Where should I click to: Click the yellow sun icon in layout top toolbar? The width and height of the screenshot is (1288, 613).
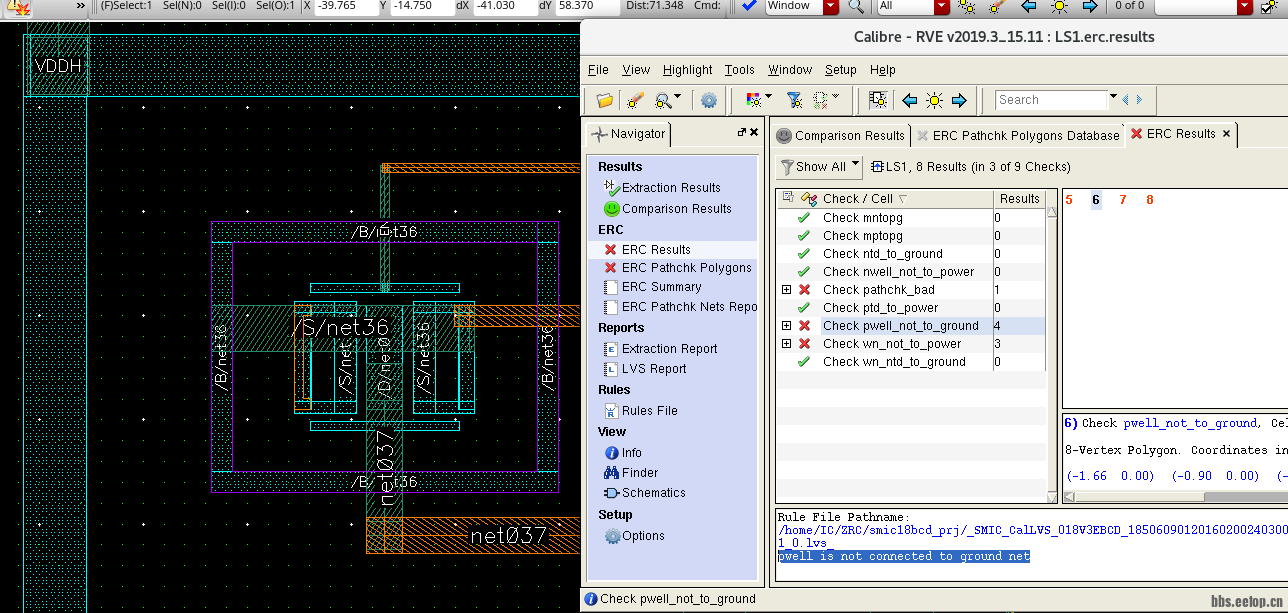(1059, 6)
